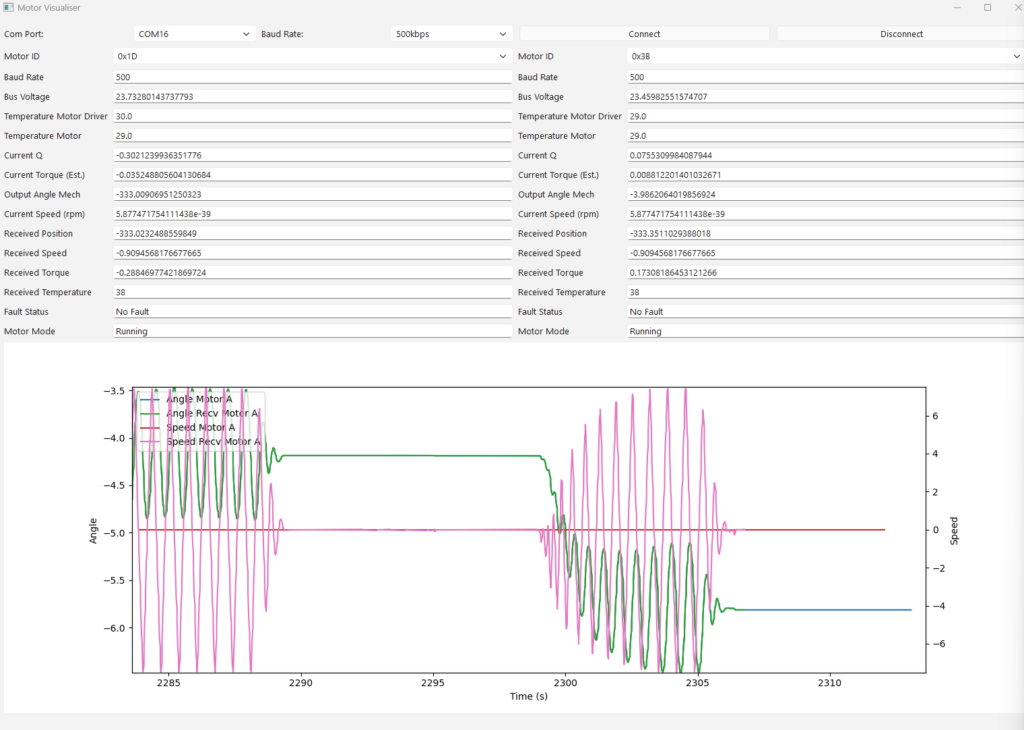Screen dimensions: 1024x730
Task: Expand the Motor ID dropdown showing 0x3B
Action: [825, 57]
